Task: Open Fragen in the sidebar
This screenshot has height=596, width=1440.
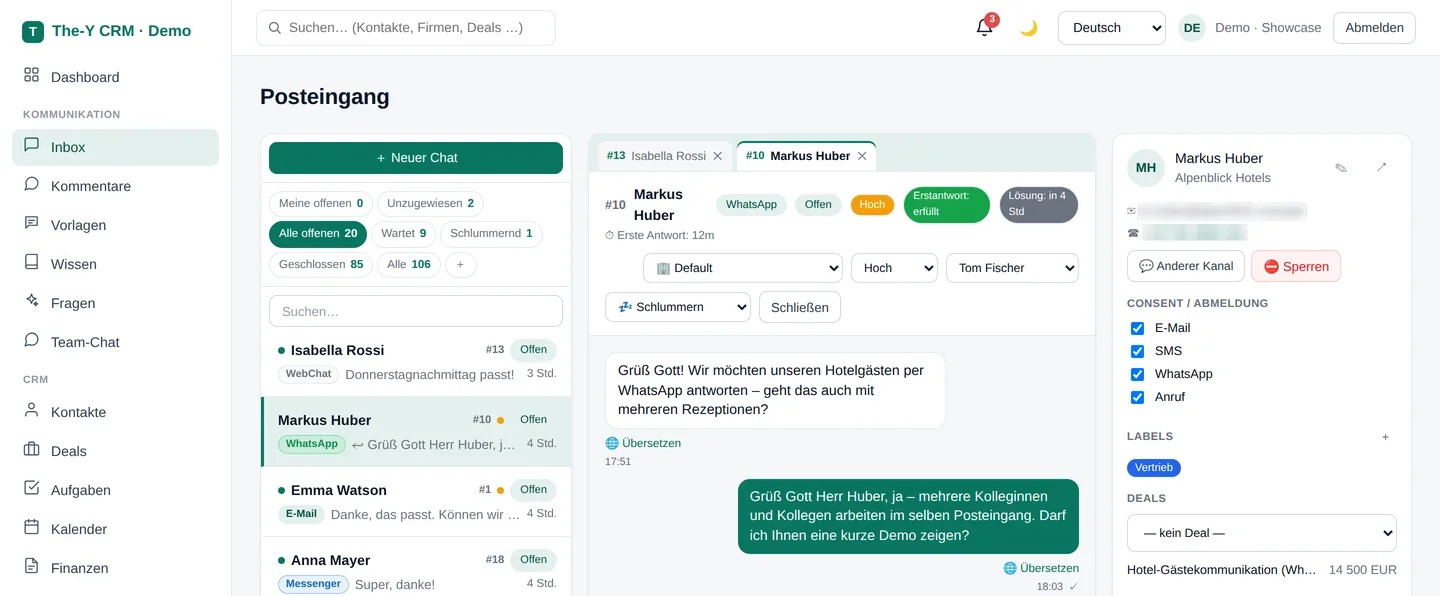Action: click(116, 303)
